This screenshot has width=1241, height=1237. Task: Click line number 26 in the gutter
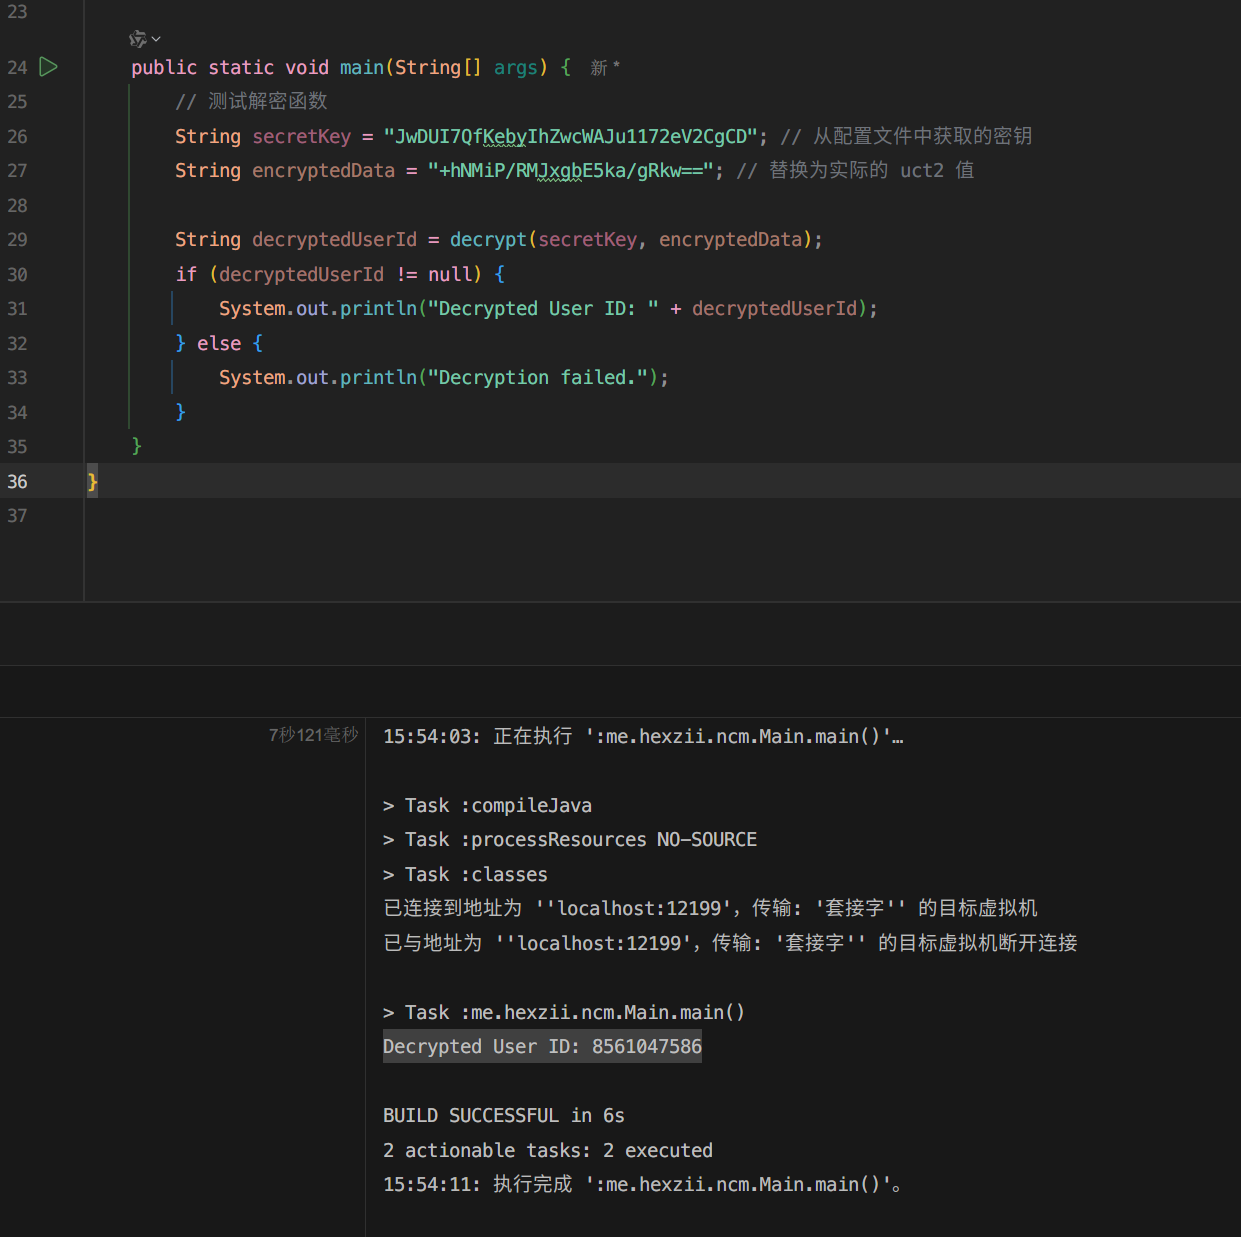pos(17,136)
